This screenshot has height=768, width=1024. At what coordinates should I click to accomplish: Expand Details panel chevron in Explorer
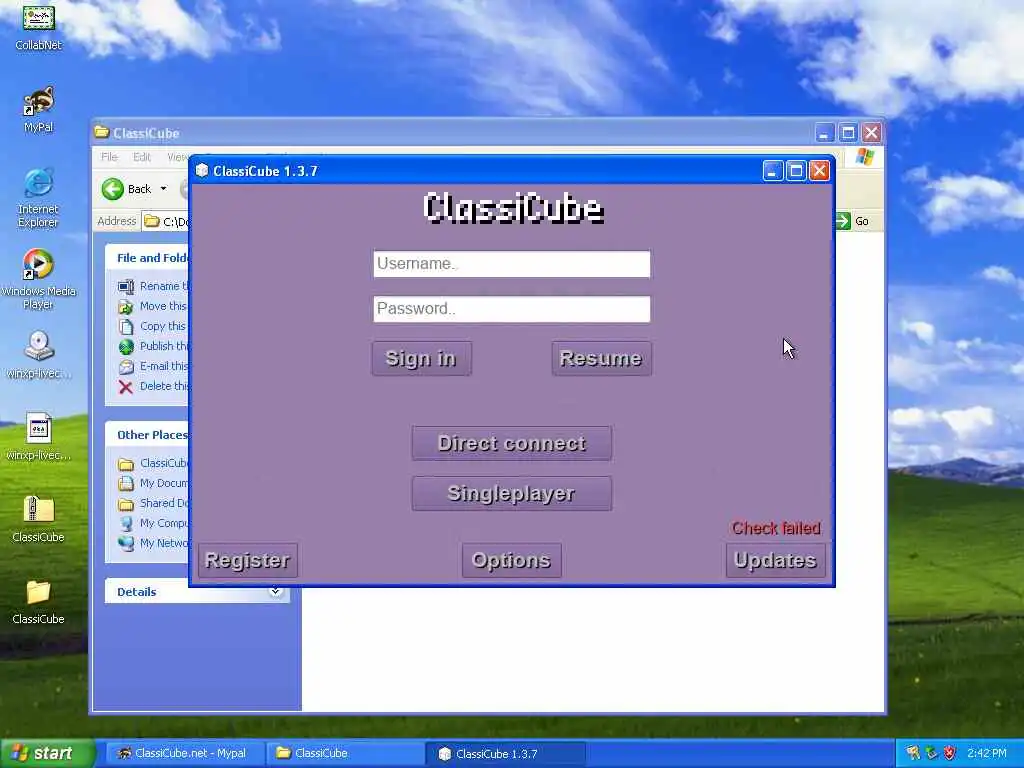pyautogui.click(x=276, y=592)
